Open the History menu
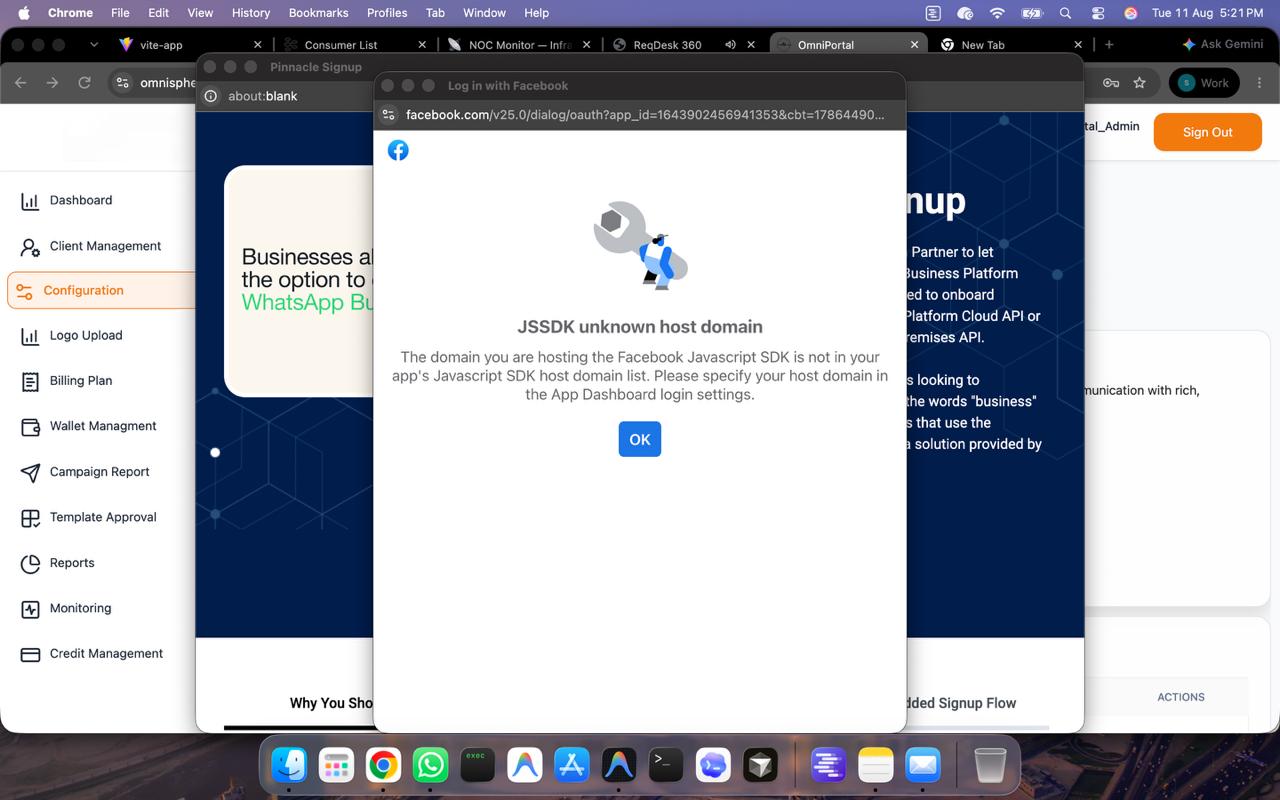This screenshot has height=800, width=1280. tap(251, 13)
